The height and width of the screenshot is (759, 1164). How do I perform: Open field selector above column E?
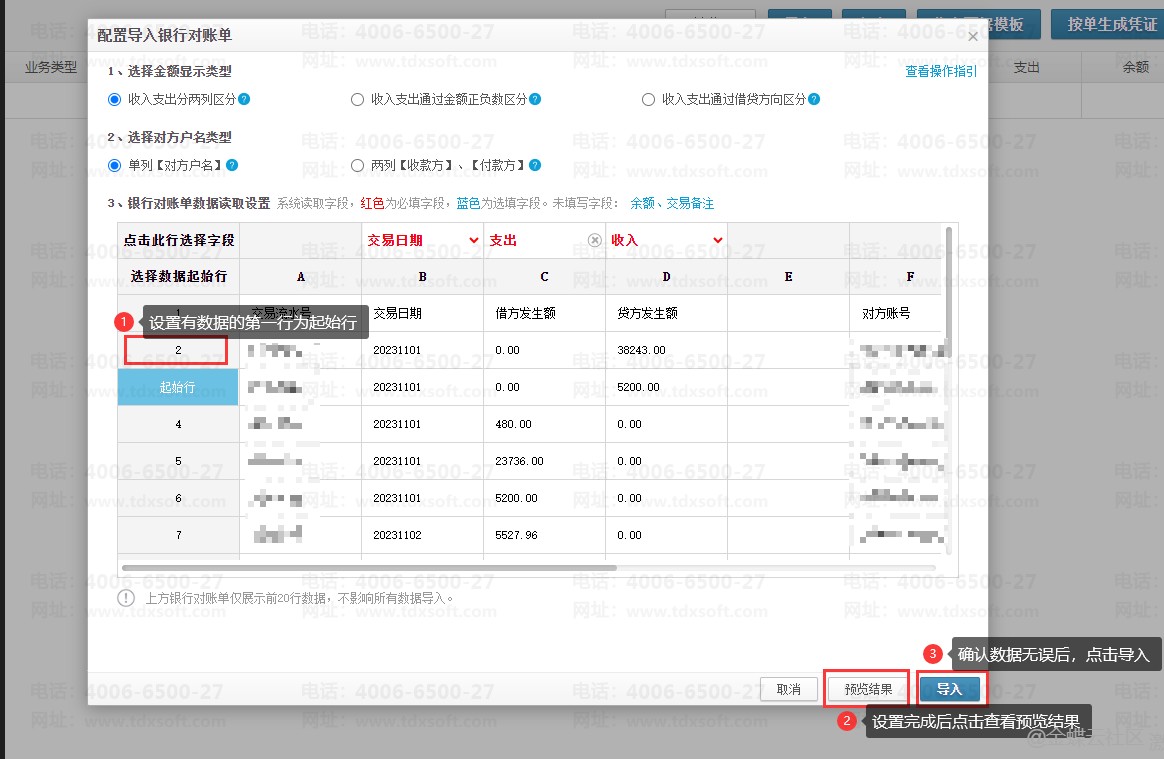pos(788,240)
